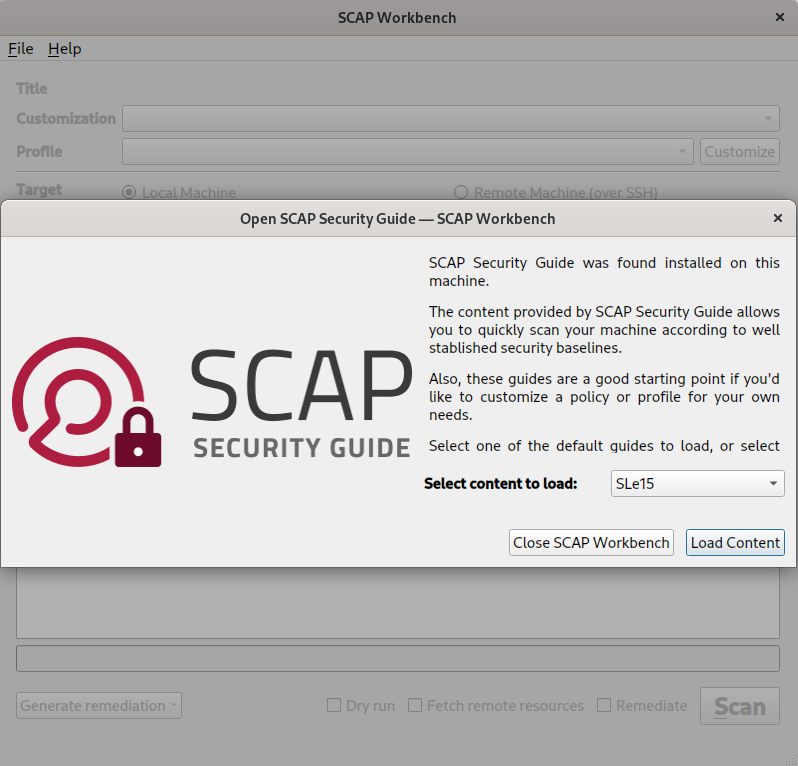
Task: Close the Open SCAP Security Guide dialog
Action: click(x=778, y=218)
